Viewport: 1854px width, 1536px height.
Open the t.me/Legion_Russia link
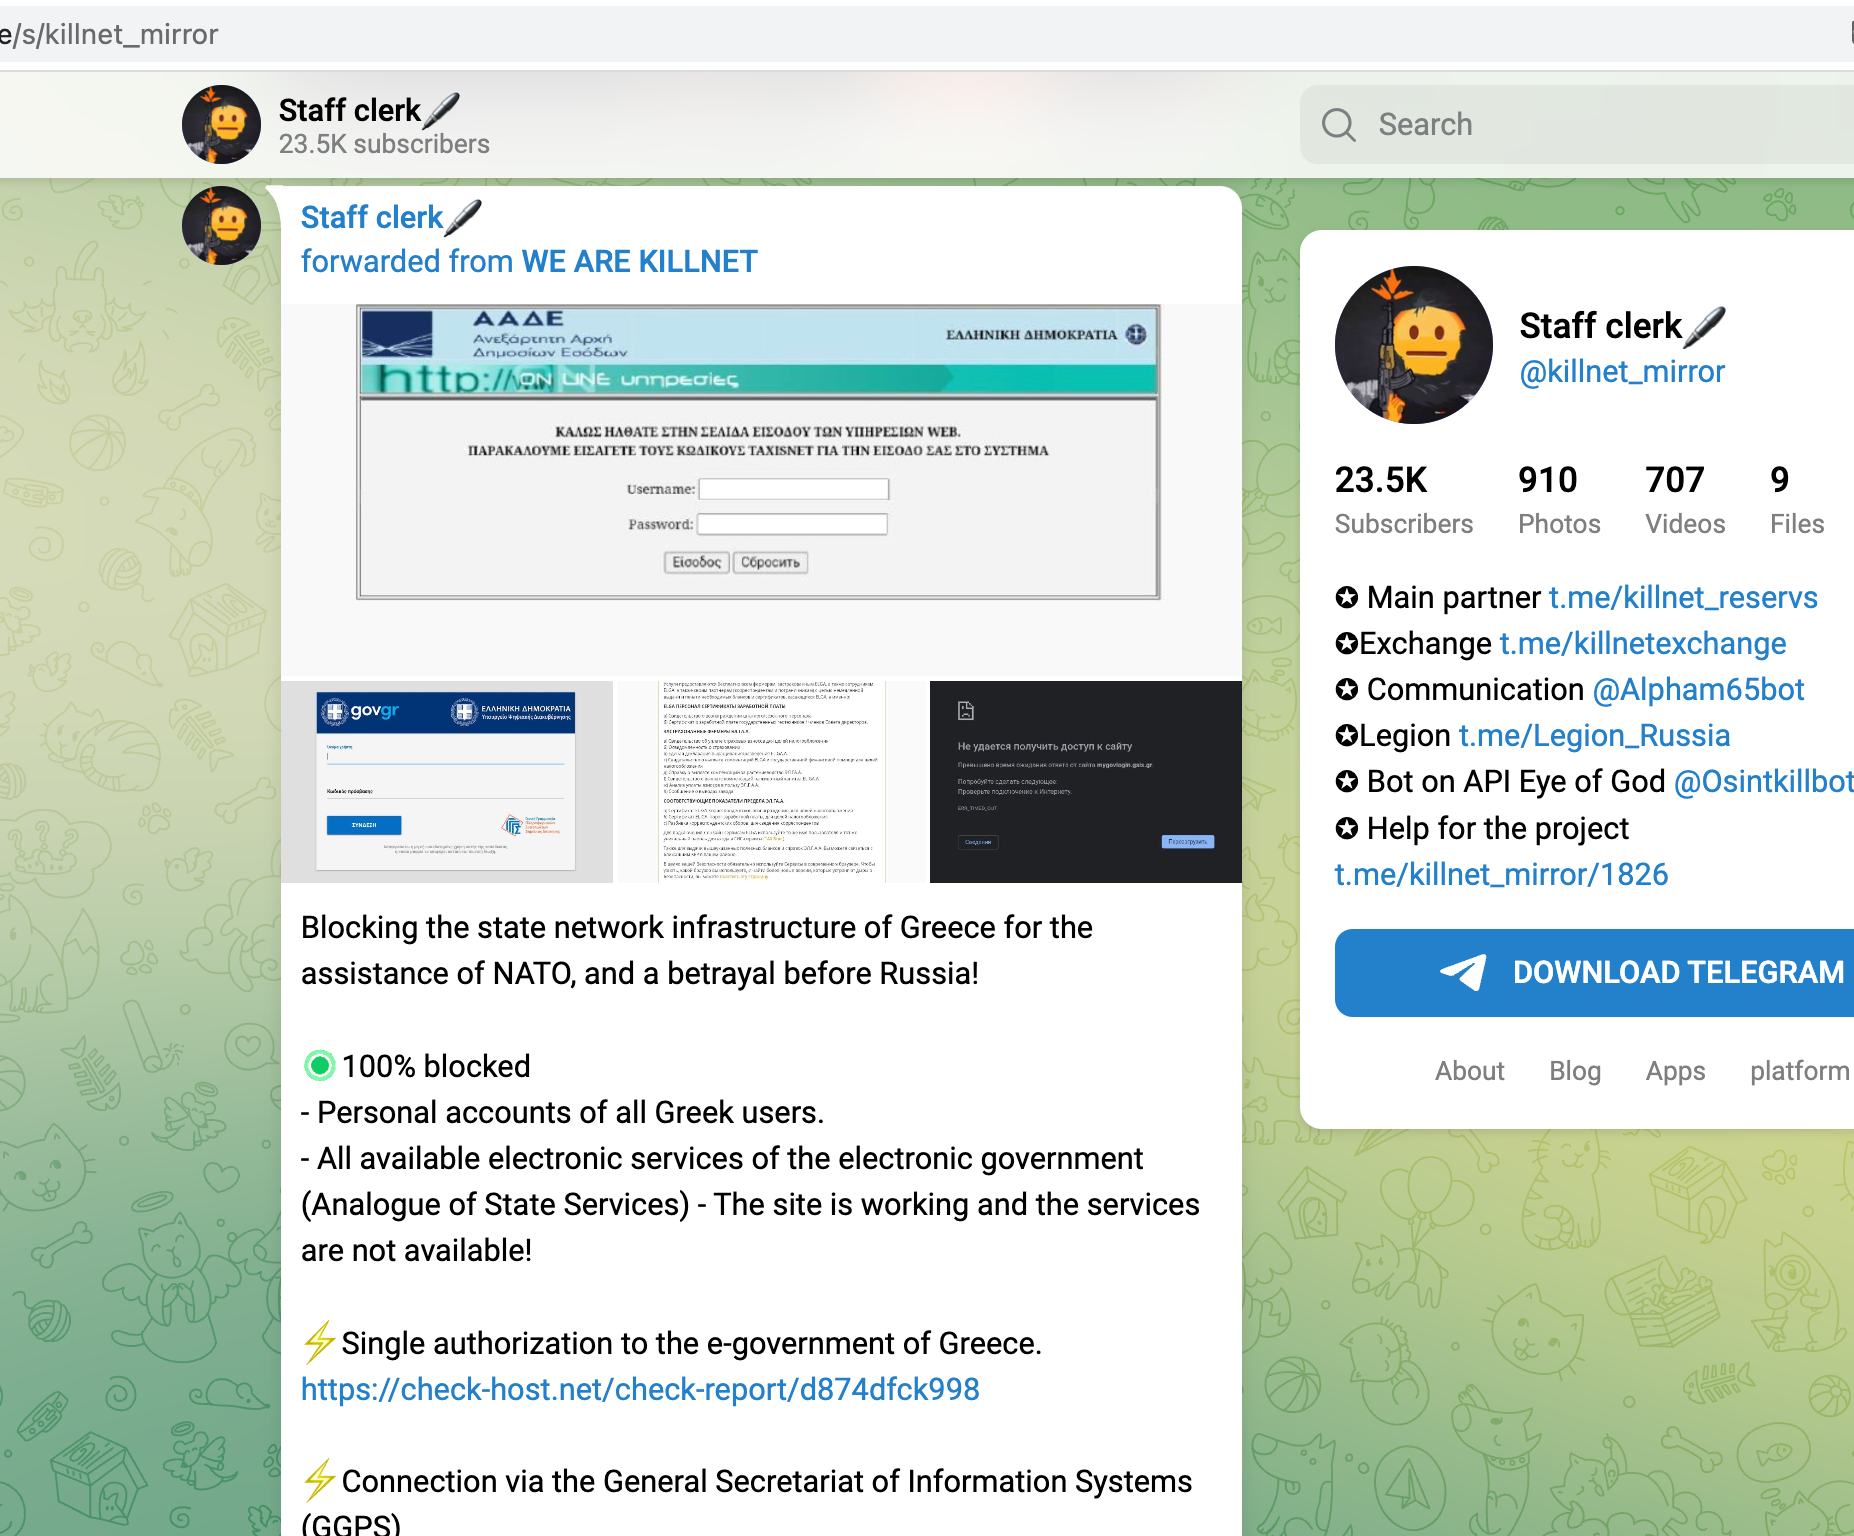pos(1594,736)
